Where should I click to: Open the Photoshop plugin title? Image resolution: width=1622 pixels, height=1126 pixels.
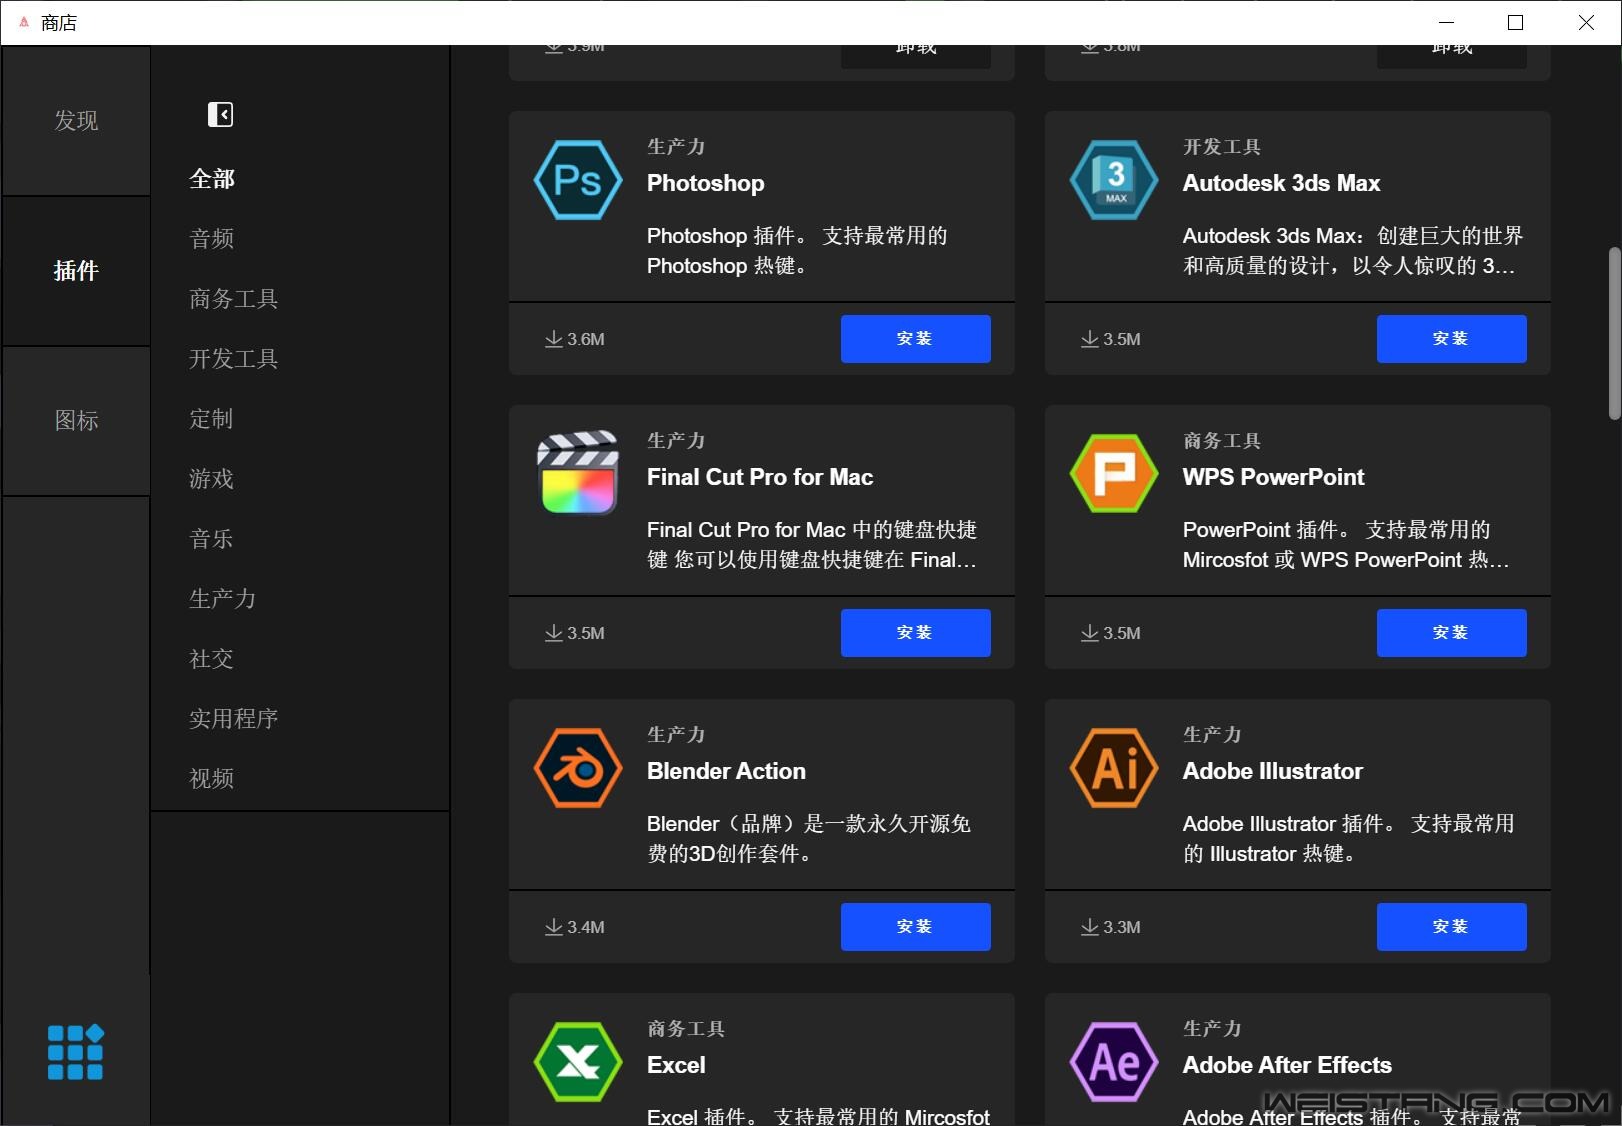[706, 183]
